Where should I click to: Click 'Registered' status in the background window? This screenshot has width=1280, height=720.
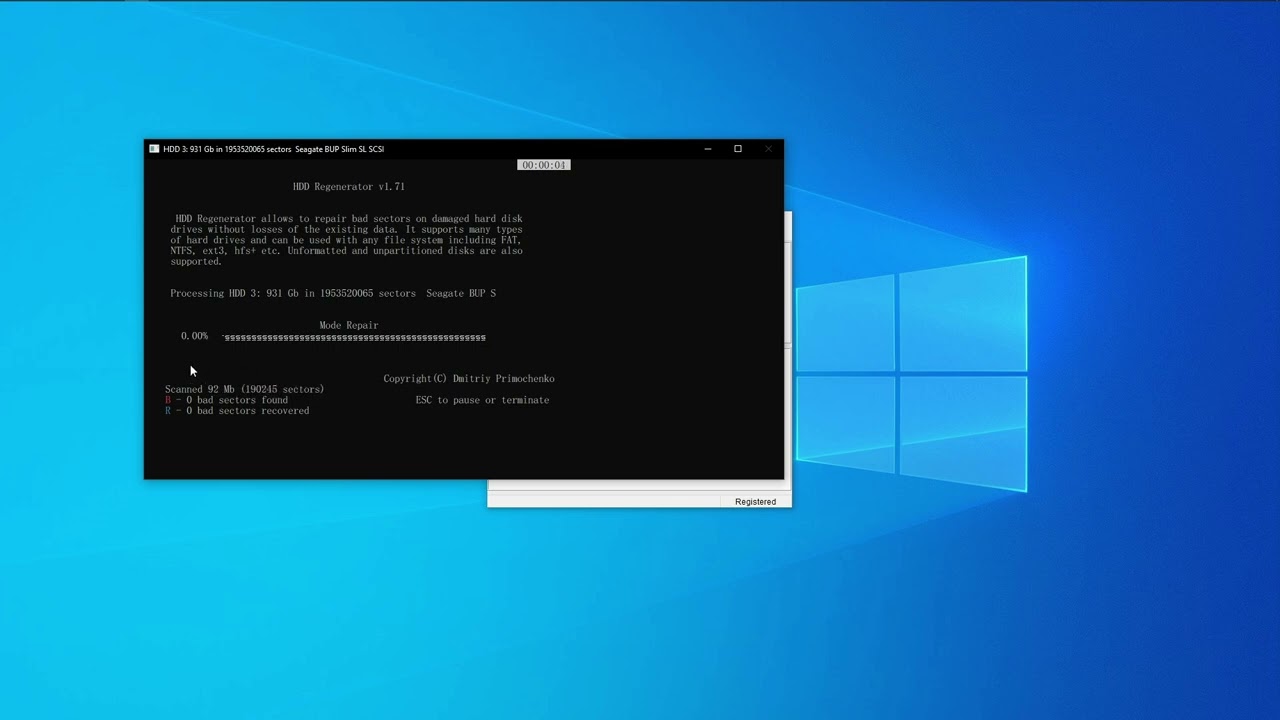(x=755, y=502)
